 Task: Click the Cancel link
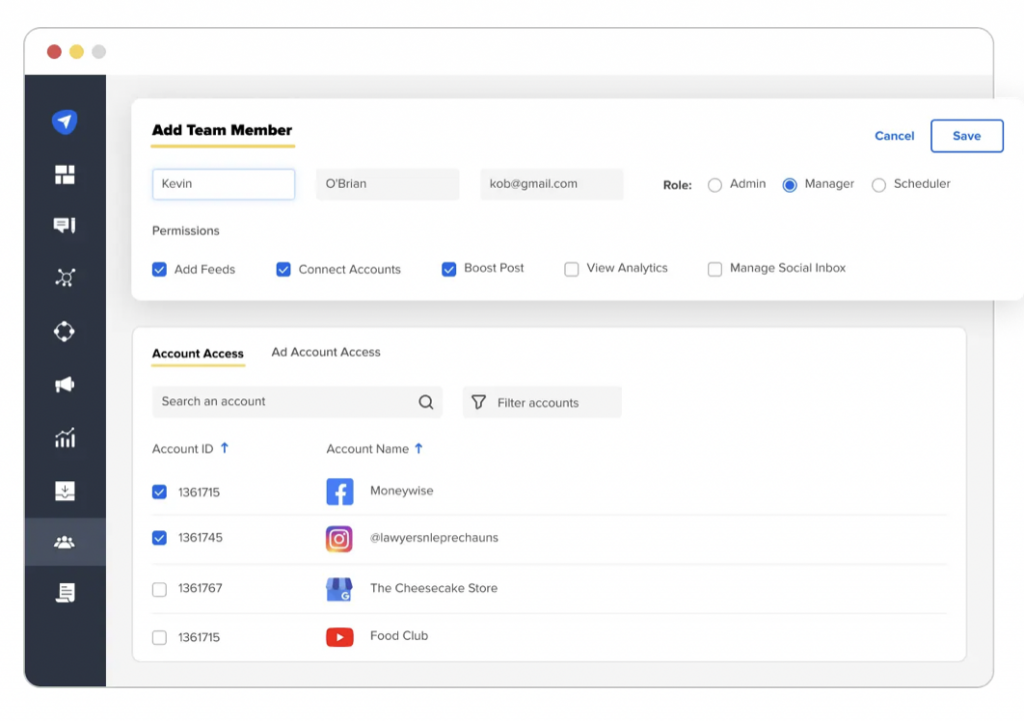pos(894,136)
